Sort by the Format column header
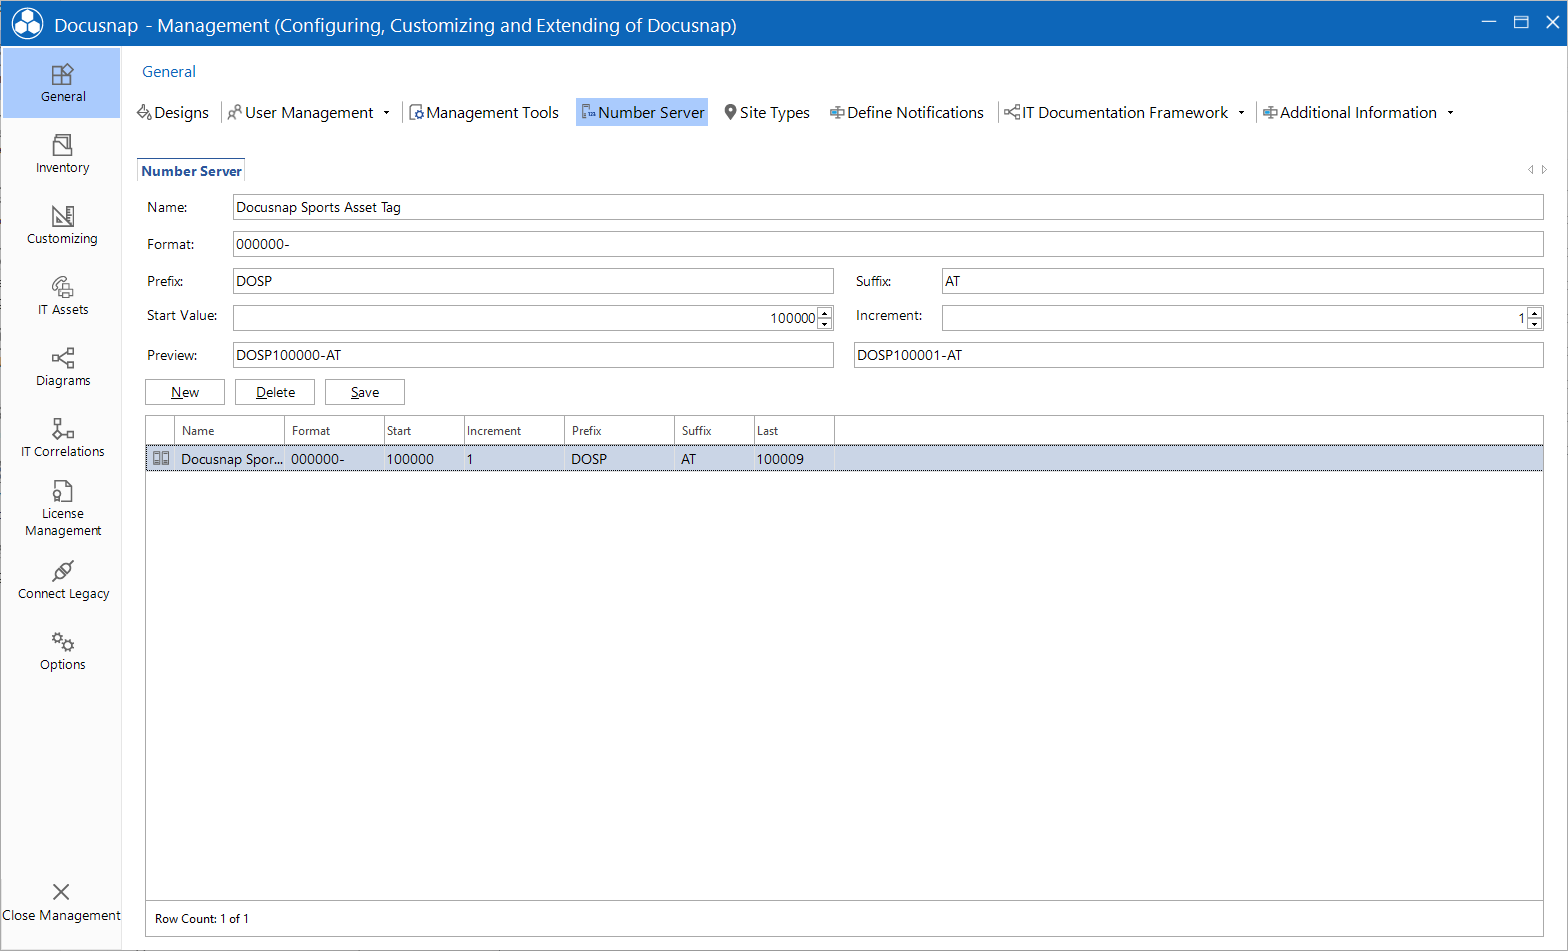Viewport: 1568px width, 951px height. coord(335,431)
